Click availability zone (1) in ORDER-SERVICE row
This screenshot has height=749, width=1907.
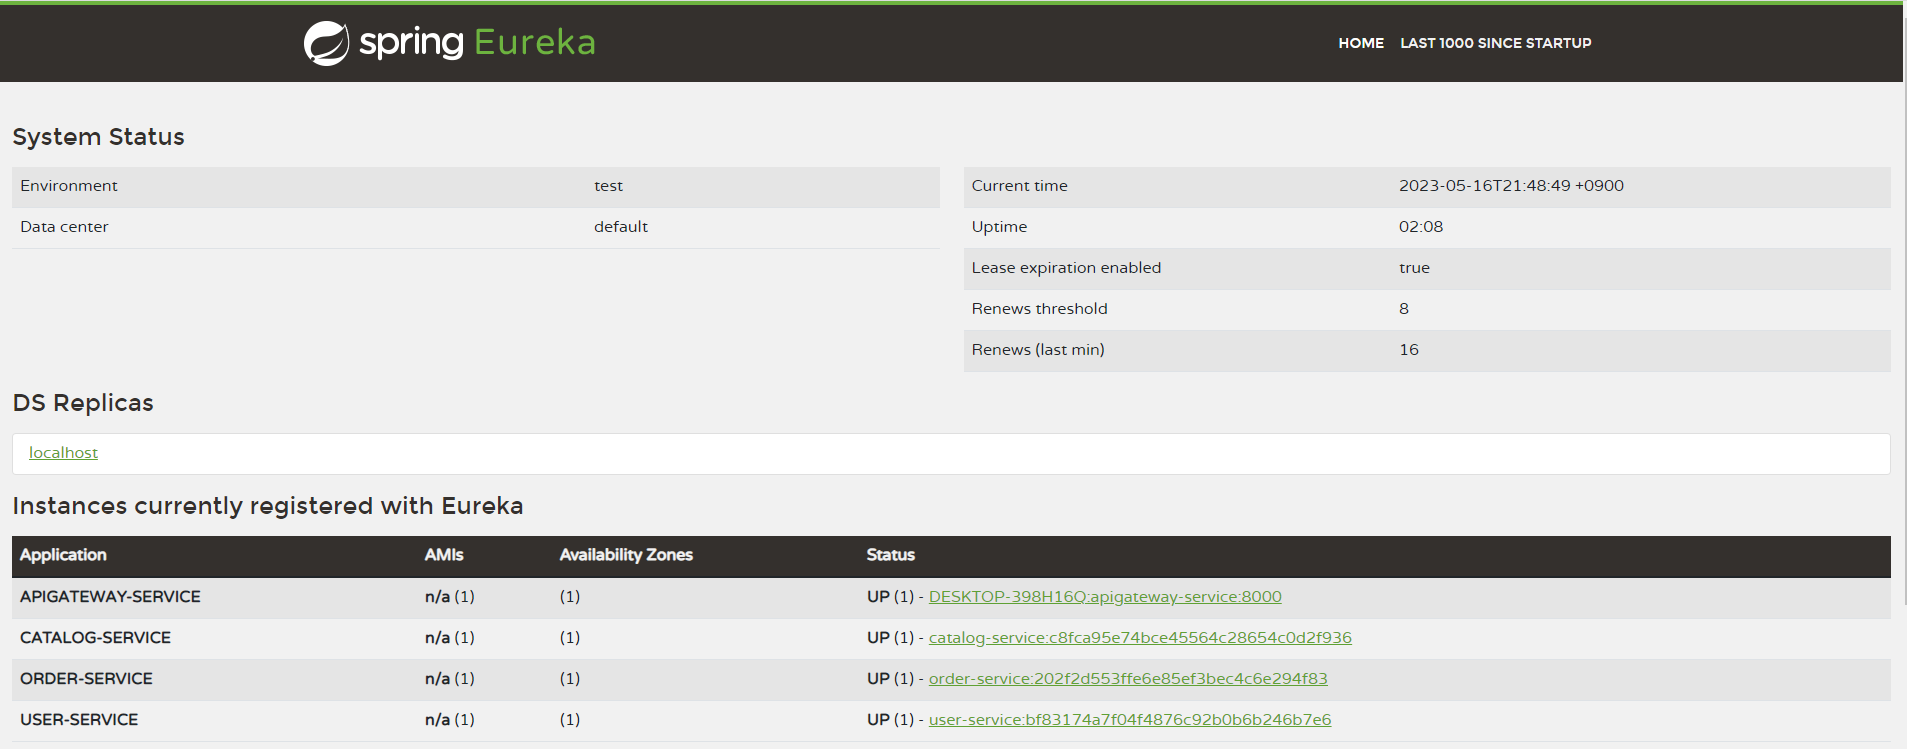[570, 679]
